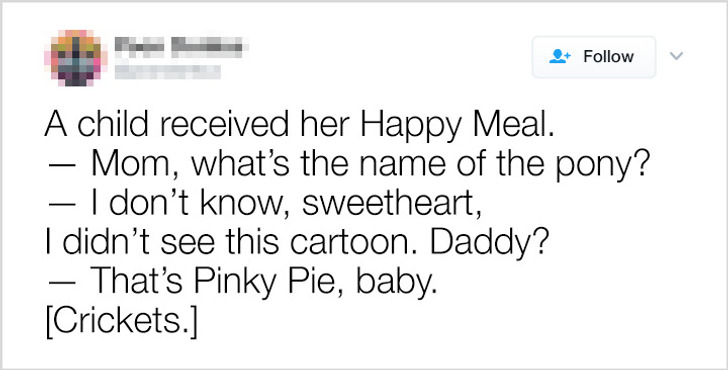Click the words 'Happy Meal' in tweet
The image size is (728, 370).
[x=456, y=125]
